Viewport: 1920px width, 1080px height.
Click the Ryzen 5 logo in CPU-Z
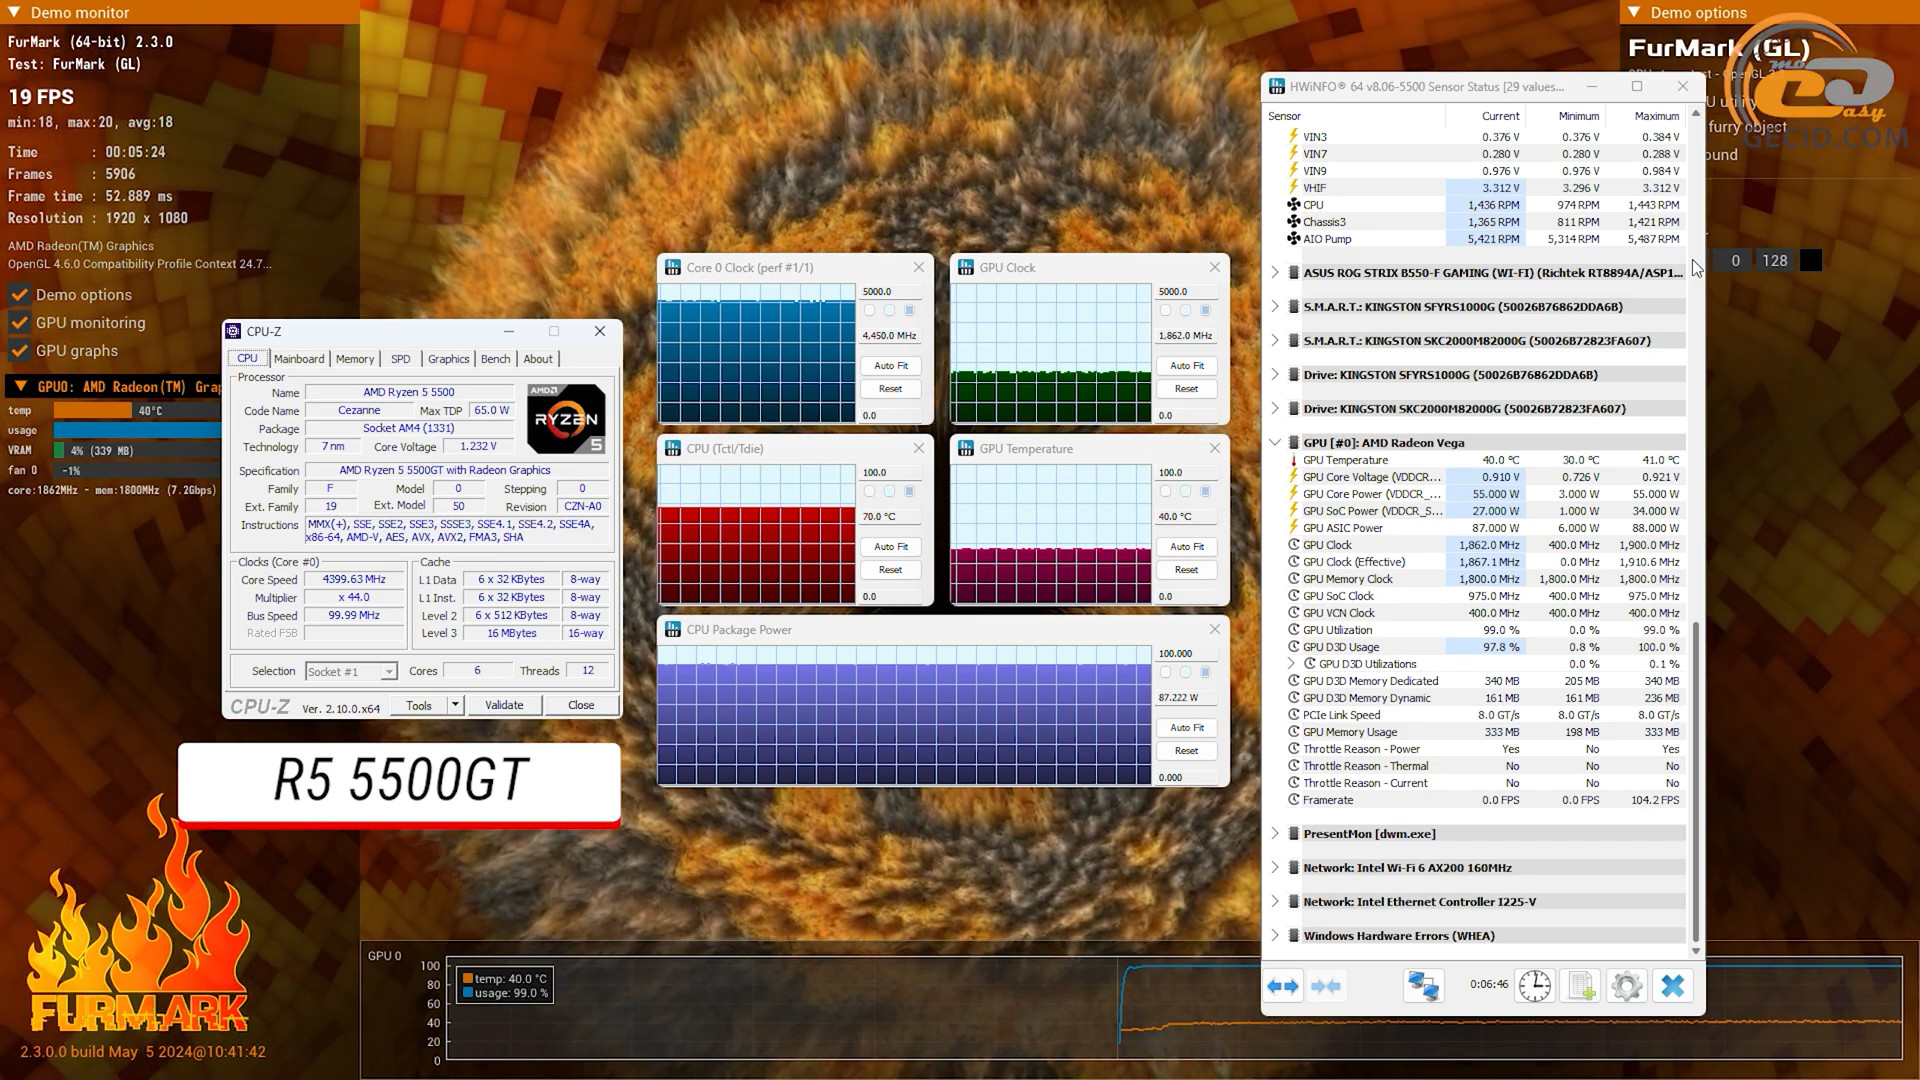pos(566,419)
